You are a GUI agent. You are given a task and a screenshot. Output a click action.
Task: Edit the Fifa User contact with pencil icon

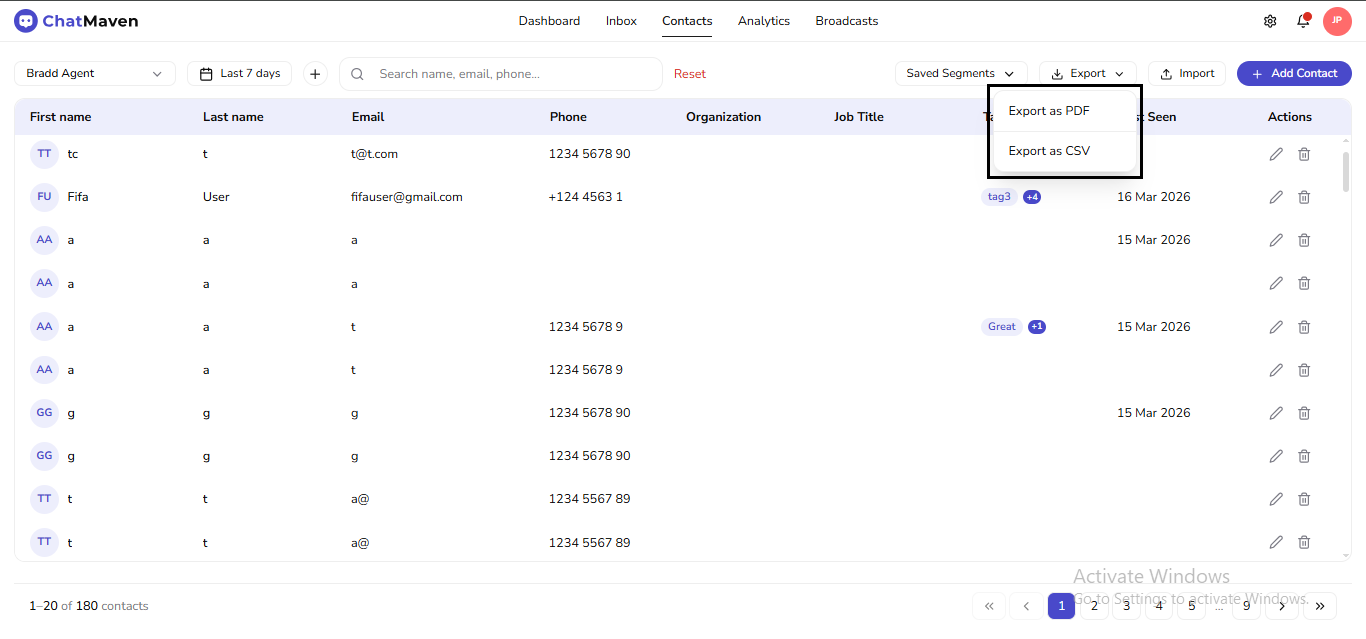(x=1276, y=196)
